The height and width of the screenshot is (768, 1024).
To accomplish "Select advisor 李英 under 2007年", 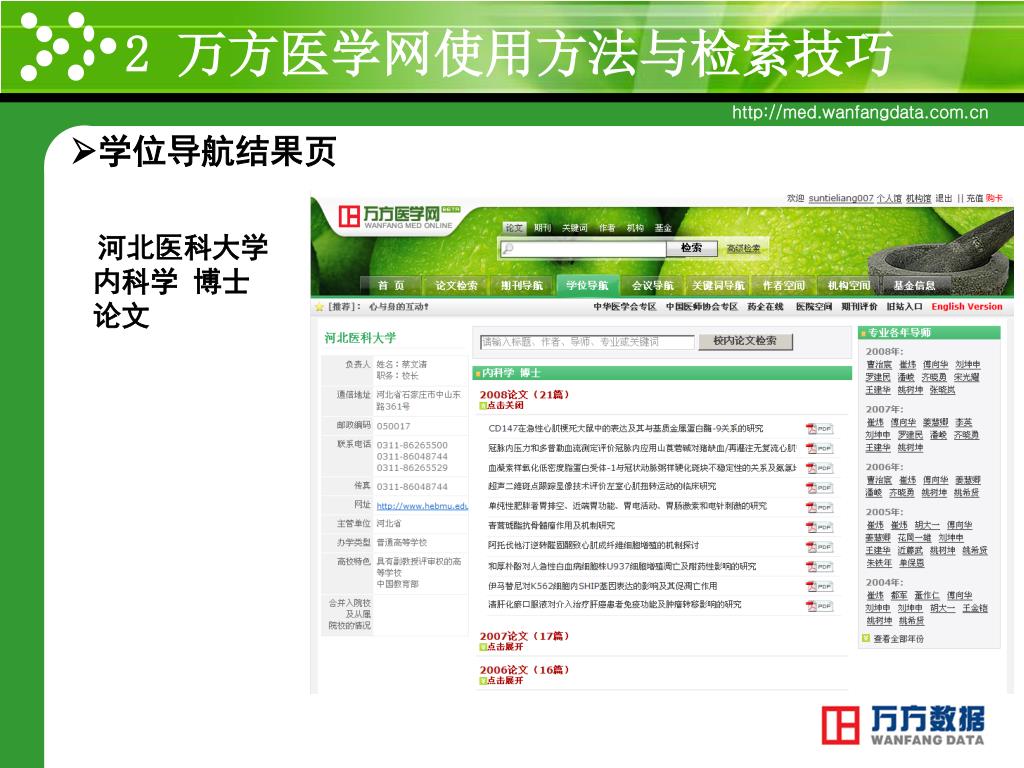I will click(963, 423).
